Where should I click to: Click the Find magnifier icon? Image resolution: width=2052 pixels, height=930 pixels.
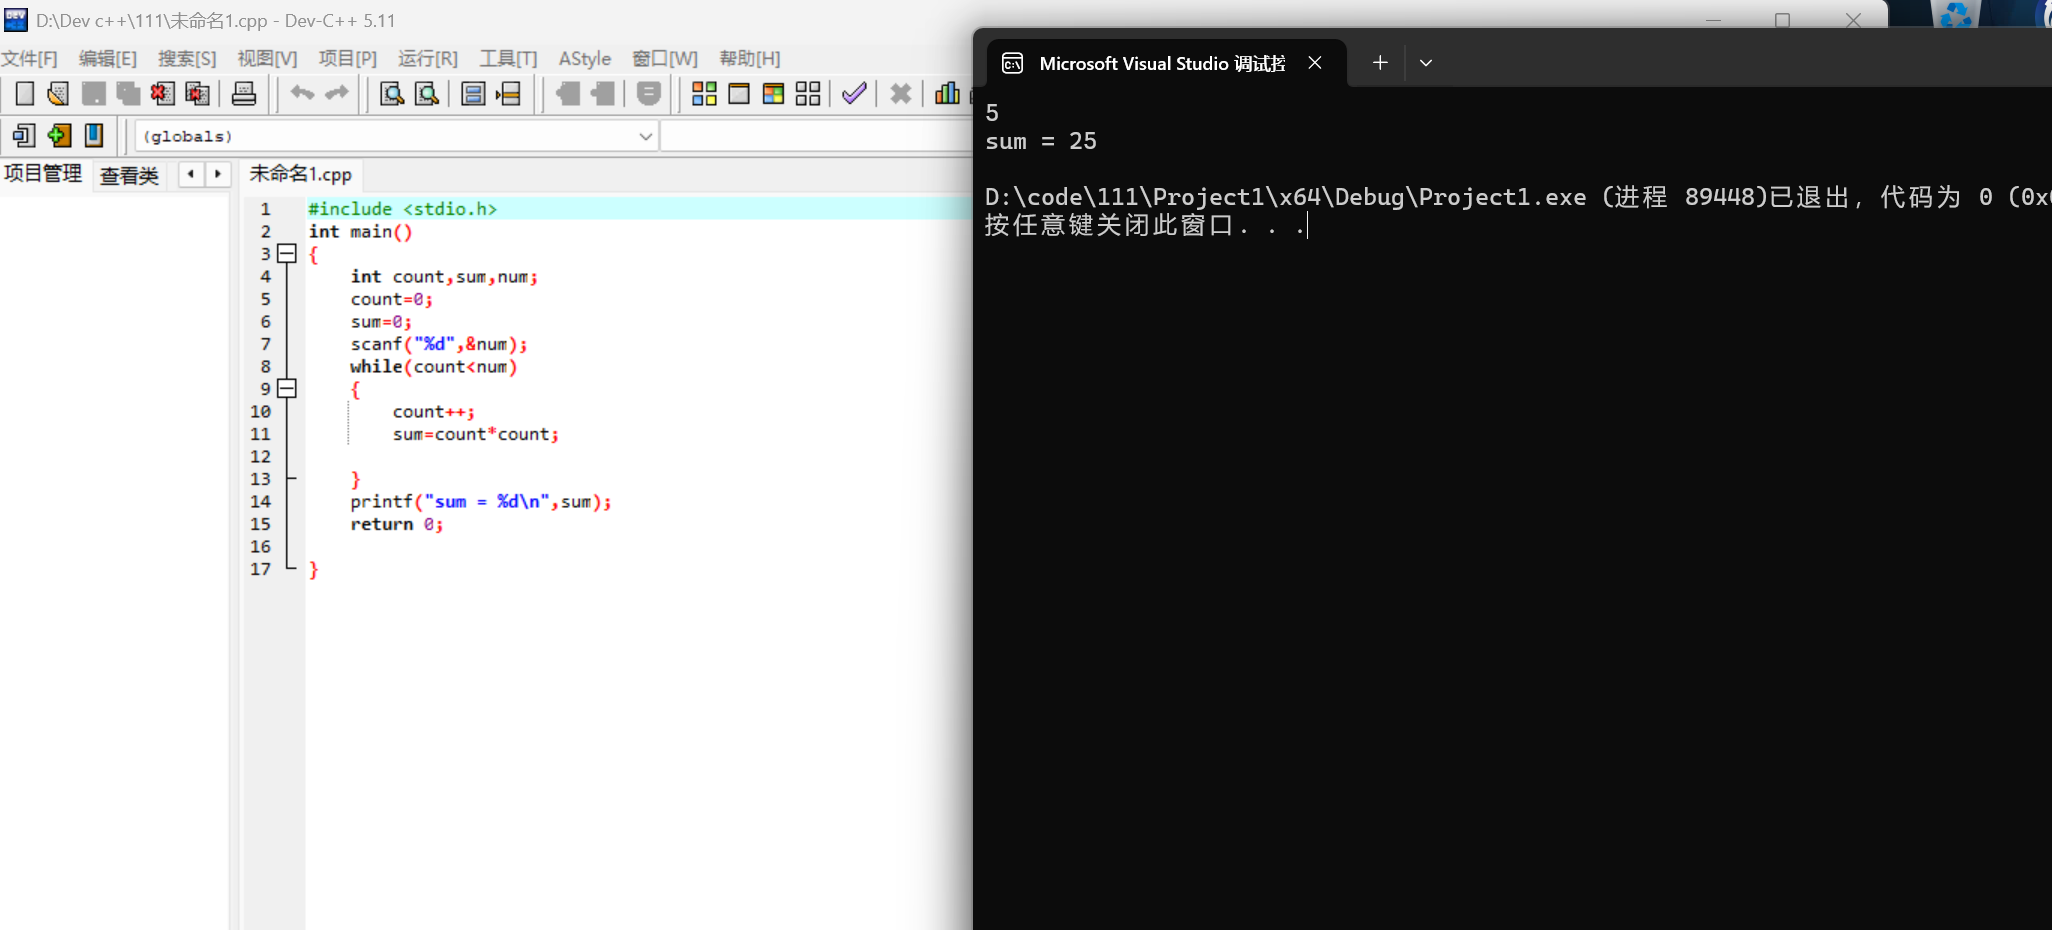coord(392,94)
